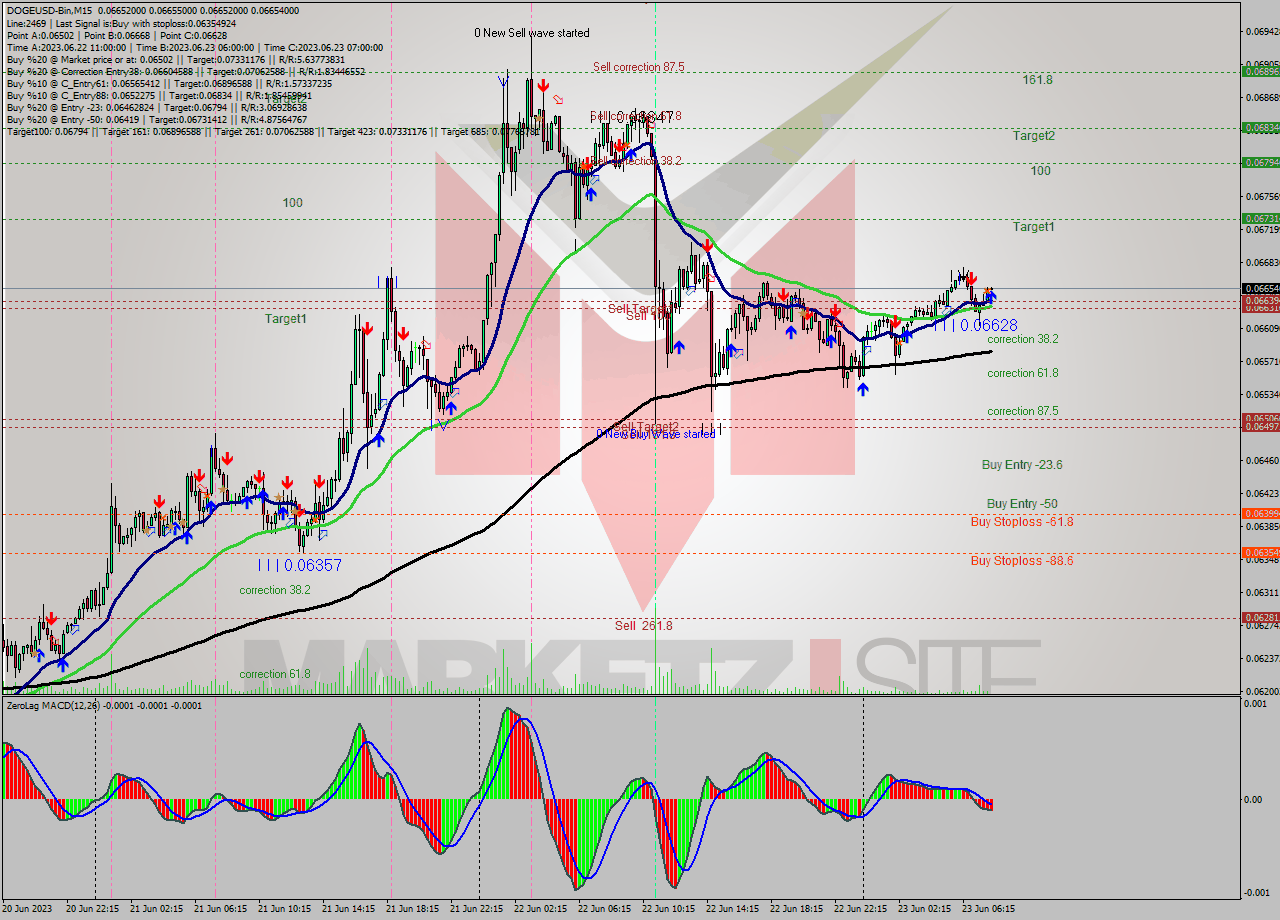Screen dimensions: 1280x920
Task: Click the 'Buy Entry -50' label
Action: tap(1022, 504)
